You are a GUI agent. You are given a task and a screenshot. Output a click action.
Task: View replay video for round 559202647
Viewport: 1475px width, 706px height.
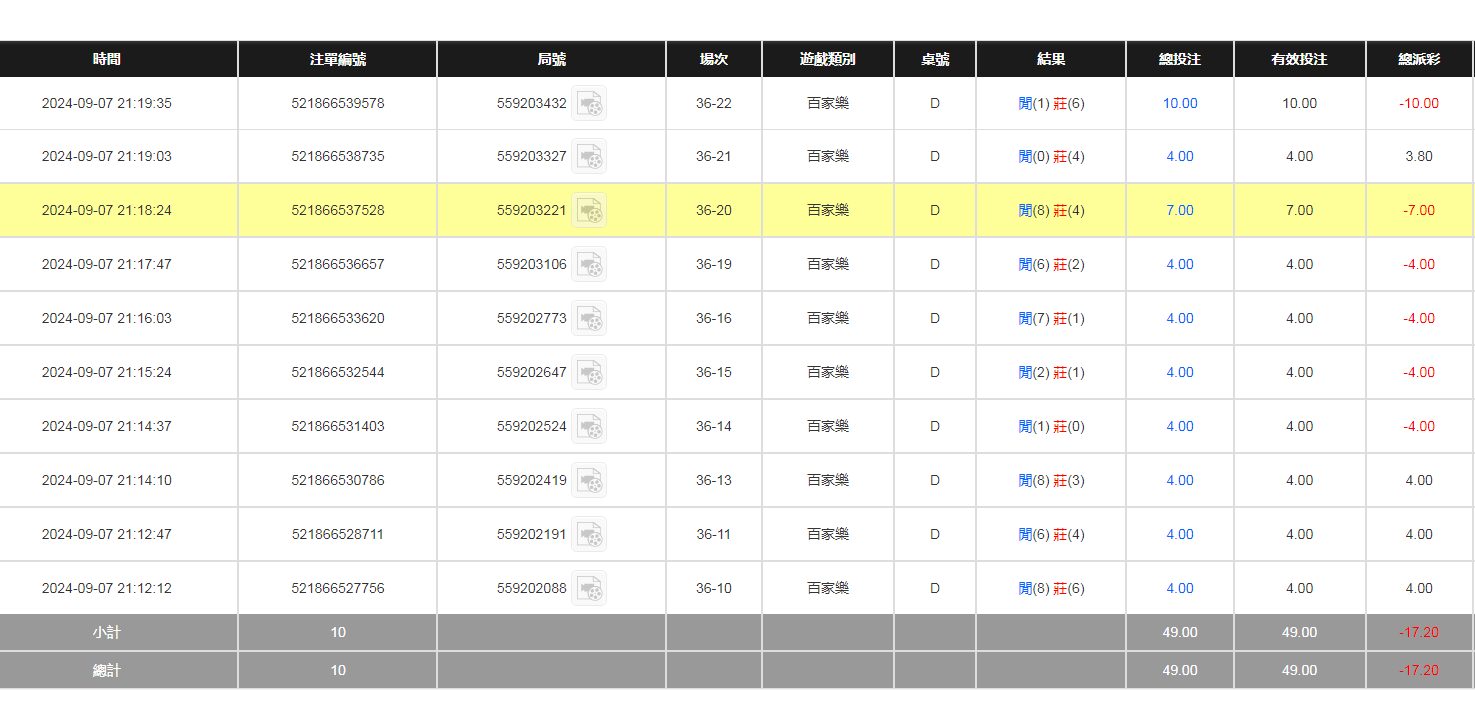click(589, 373)
